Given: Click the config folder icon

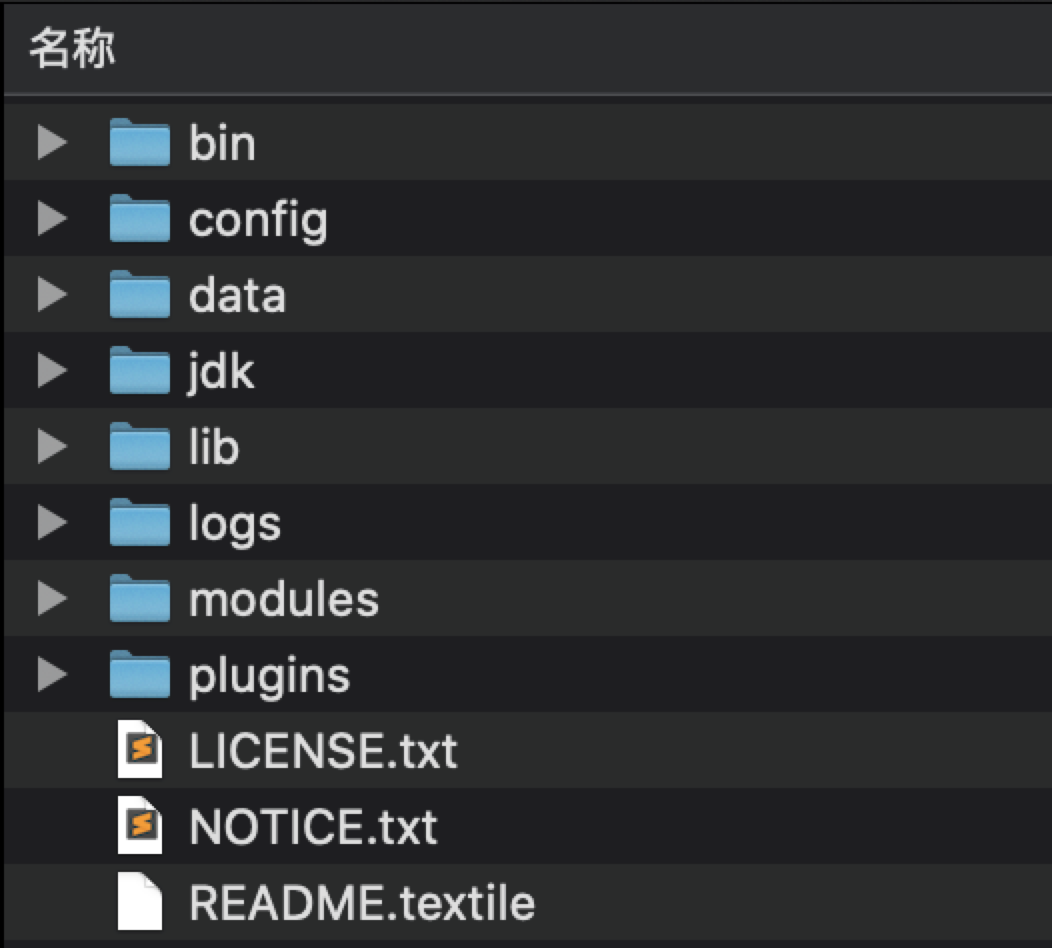Looking at the screenshot, I should click(139, 219).
